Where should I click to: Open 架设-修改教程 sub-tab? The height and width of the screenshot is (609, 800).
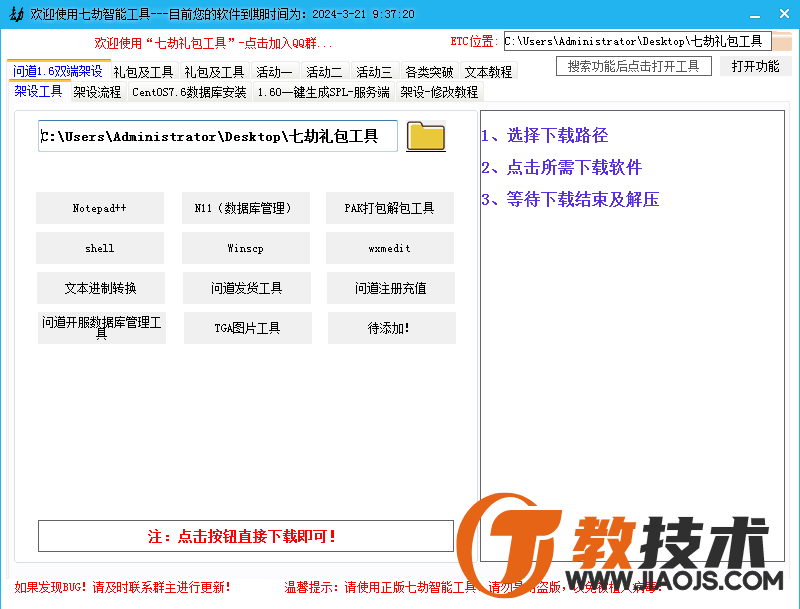pyautogui.click(x=439, y=92)
